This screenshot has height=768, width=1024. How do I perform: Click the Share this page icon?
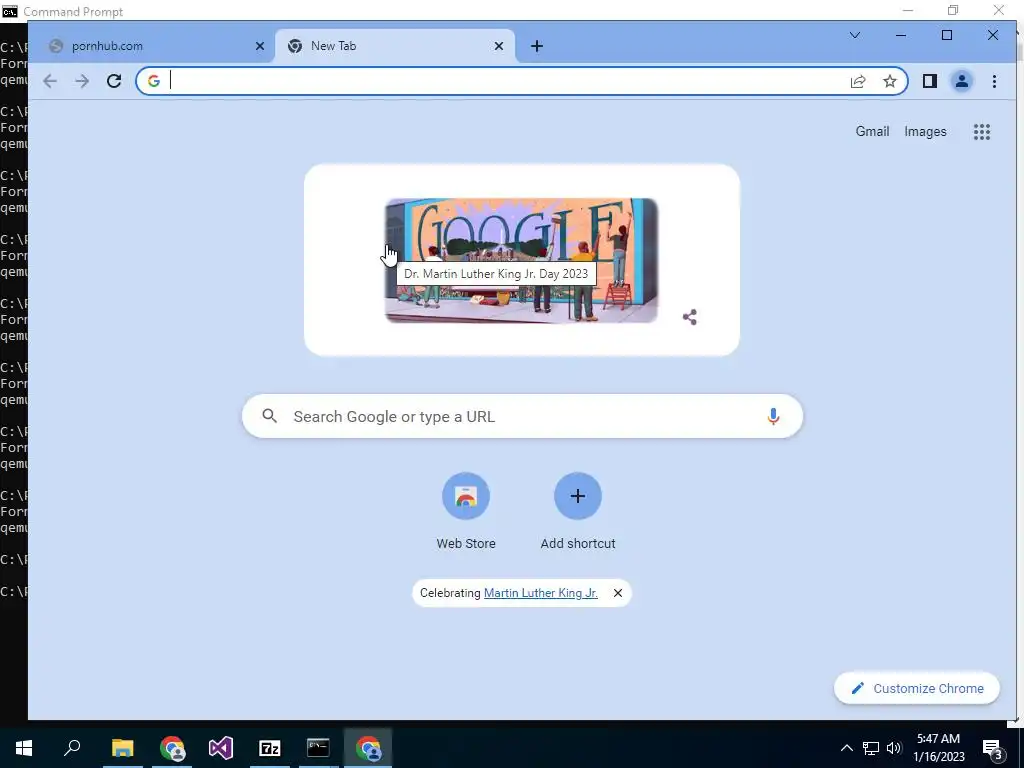(x=858, y=81)
